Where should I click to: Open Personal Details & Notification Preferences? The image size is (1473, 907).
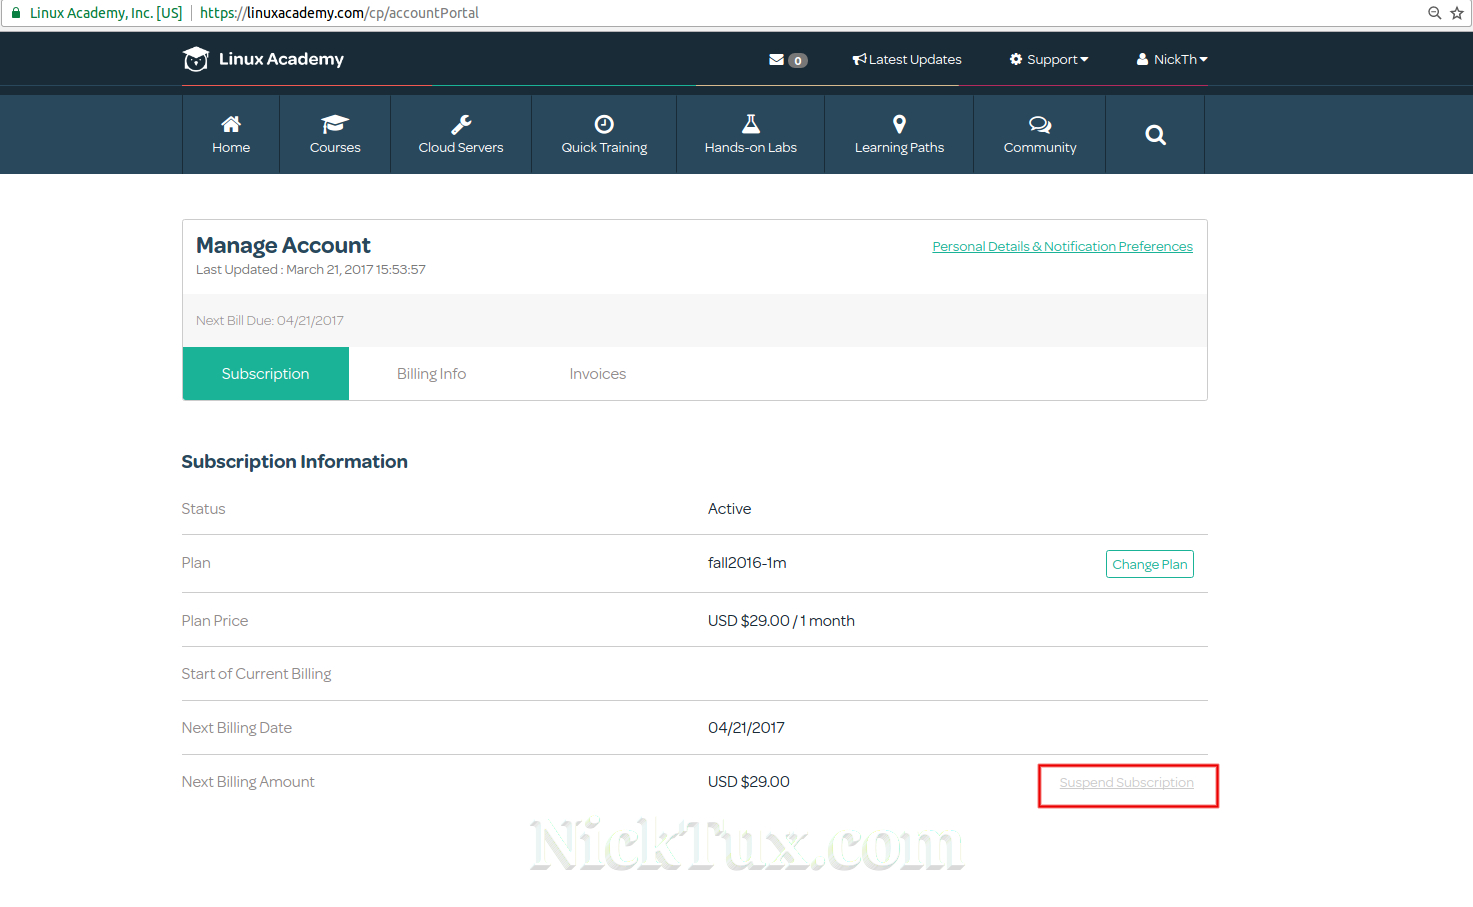(1062, 247)
